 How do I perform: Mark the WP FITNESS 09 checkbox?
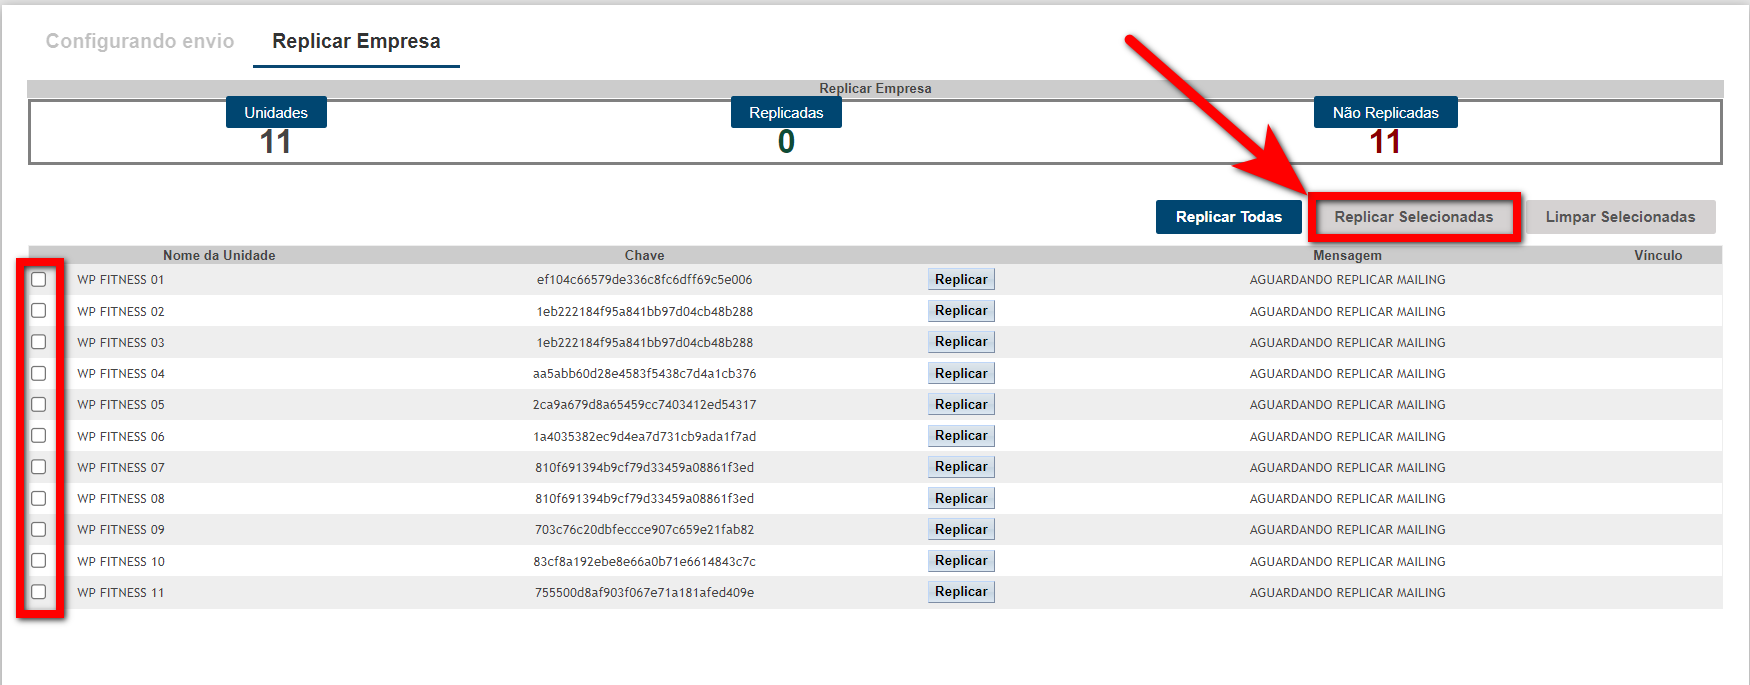tap(39, 530)
